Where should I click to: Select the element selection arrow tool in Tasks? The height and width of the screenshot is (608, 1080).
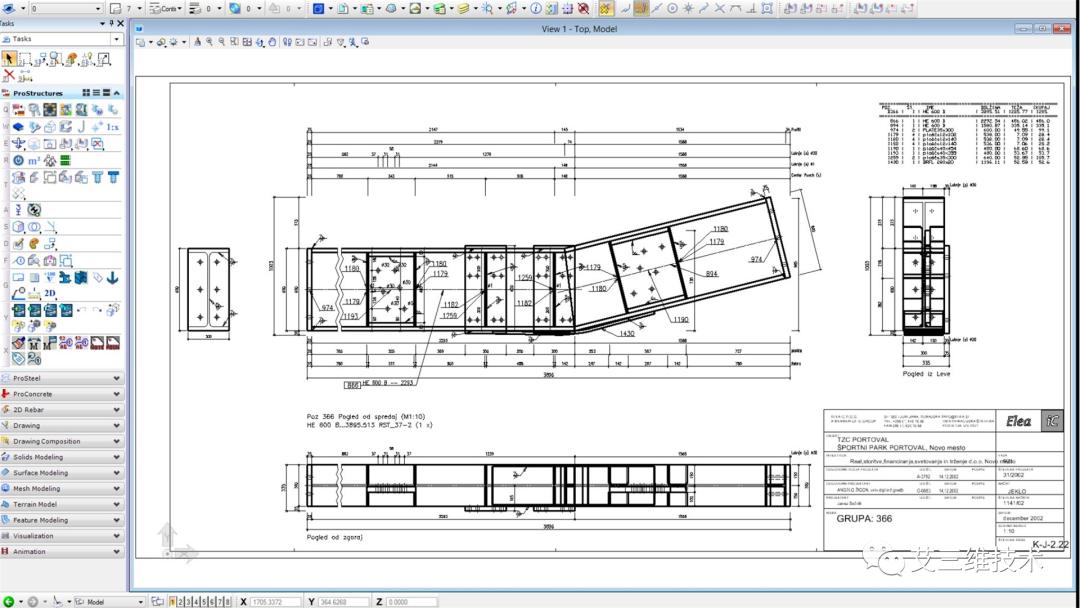tap(10, 58)
